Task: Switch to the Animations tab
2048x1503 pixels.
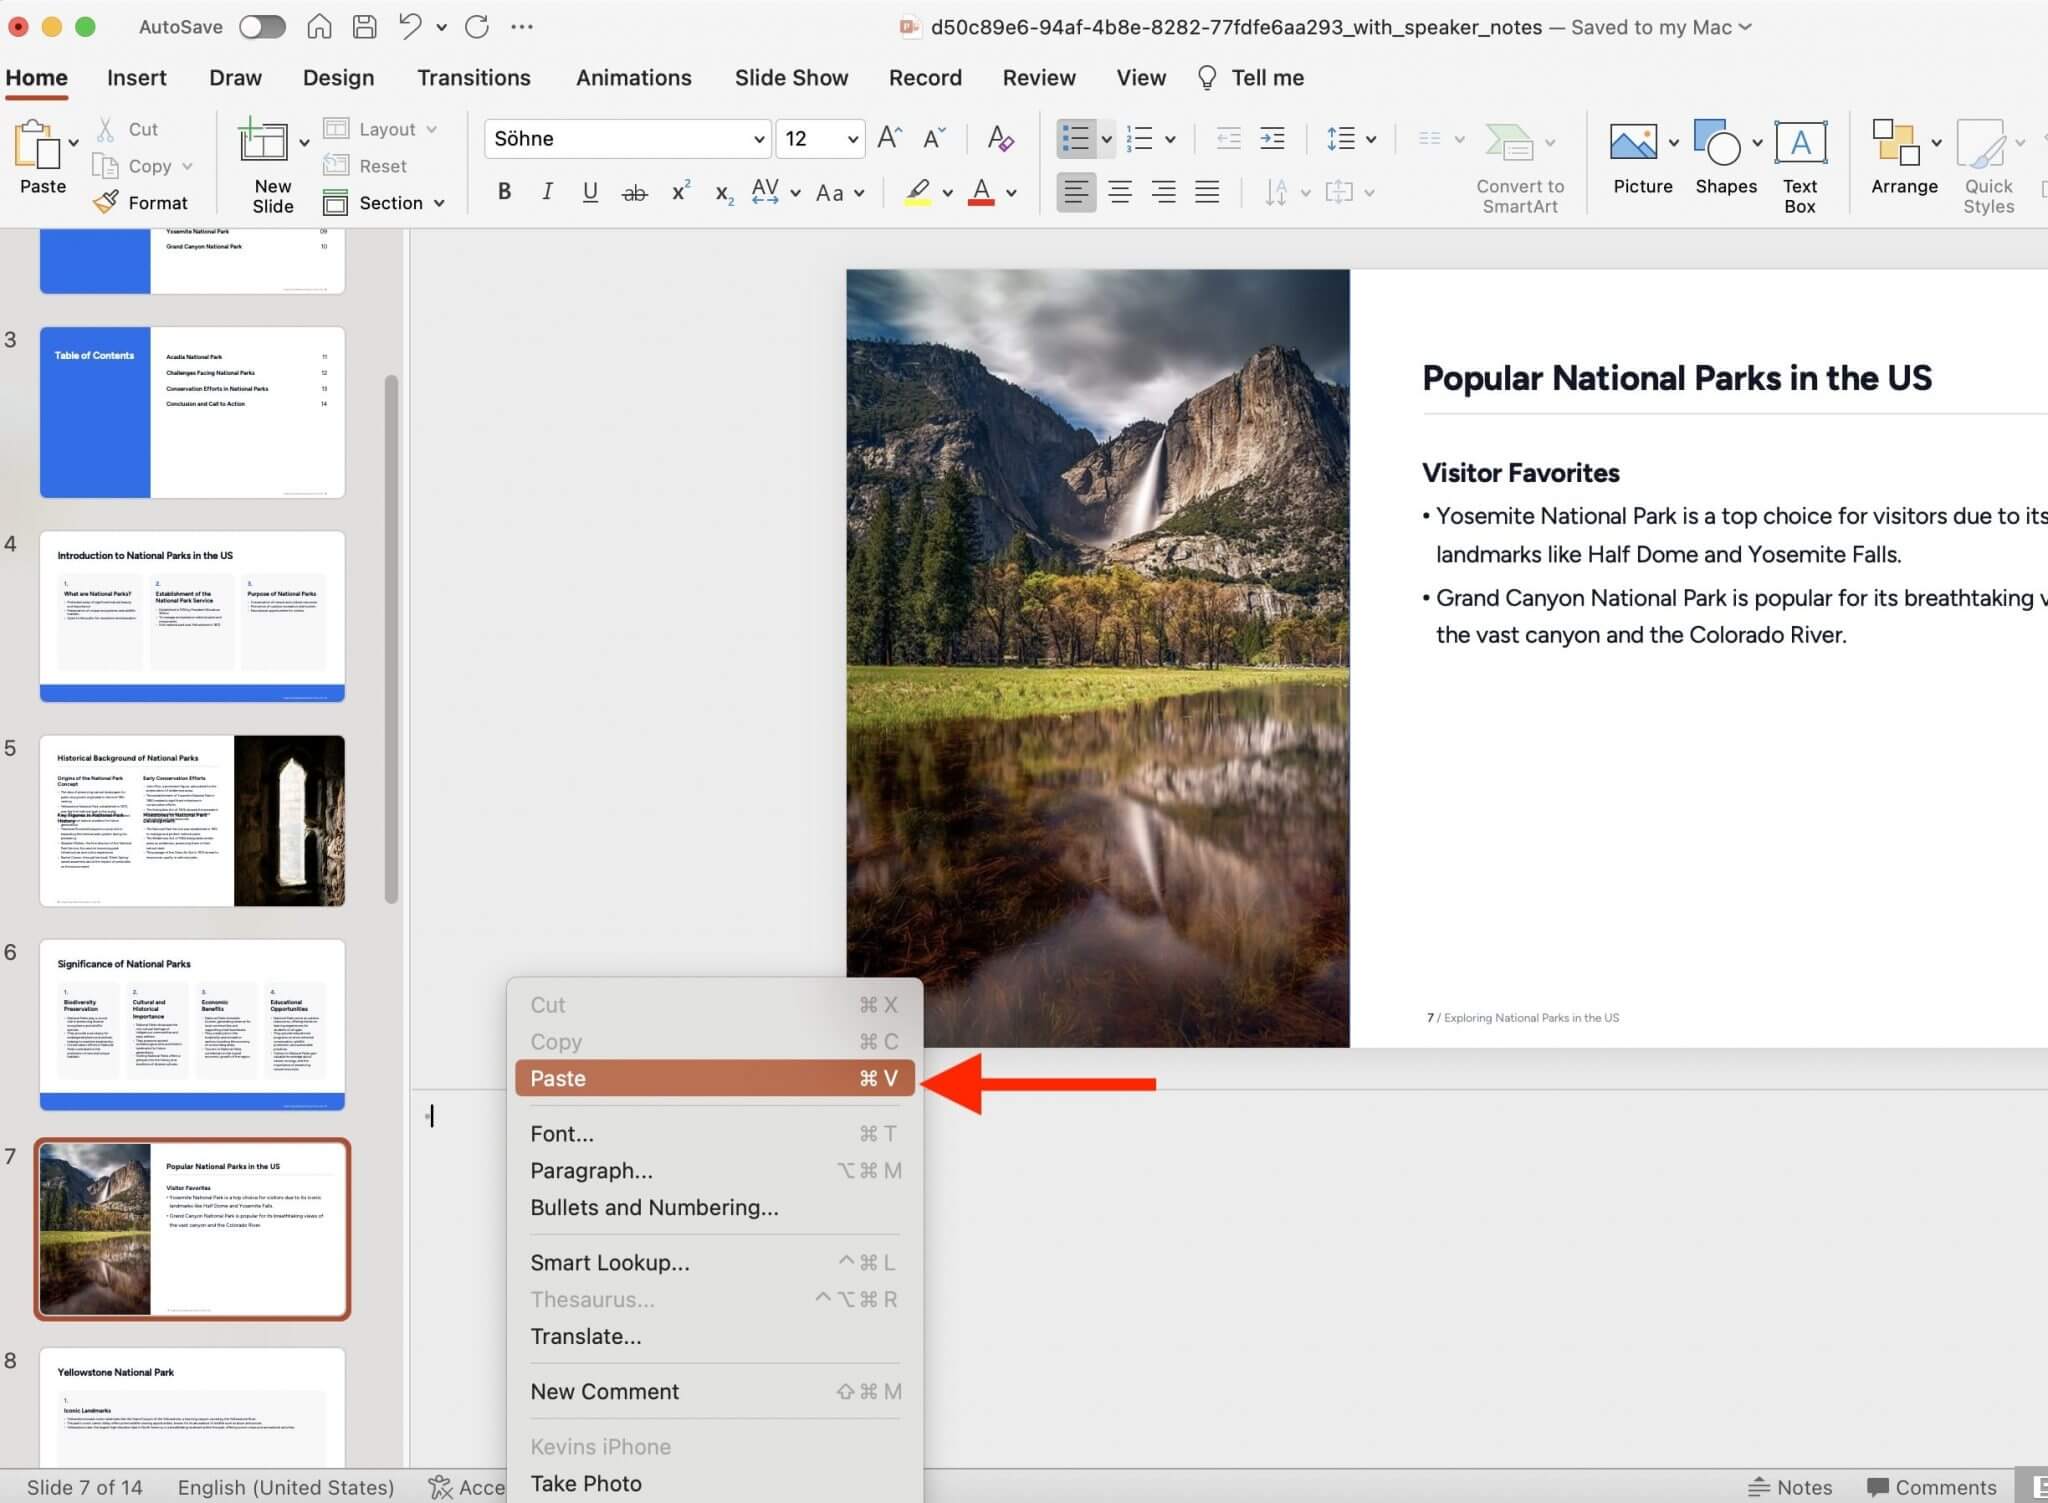Action: coord(633,77)
